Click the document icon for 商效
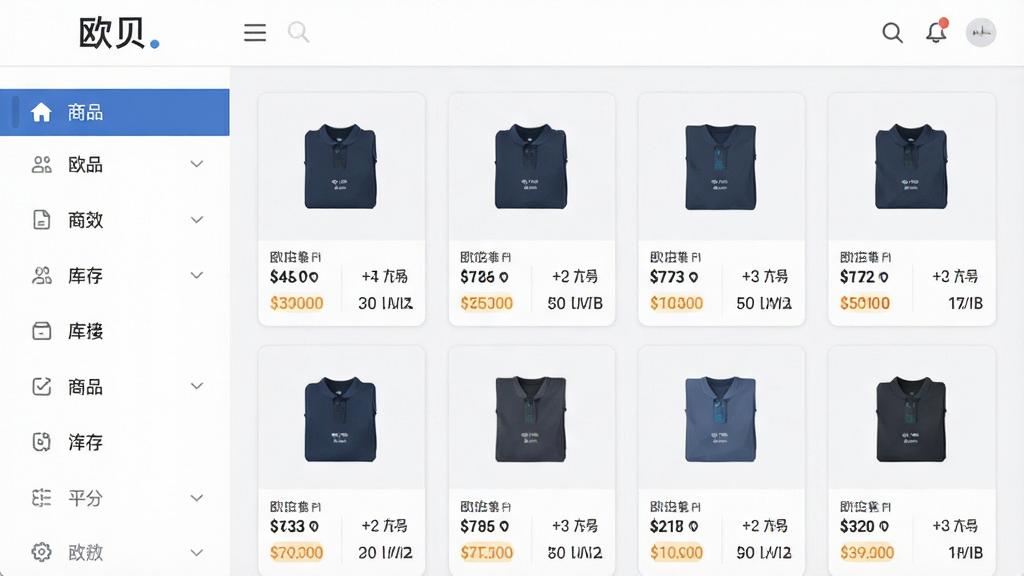The width and height of the screenshot is (1024, 576). point(41,220)
